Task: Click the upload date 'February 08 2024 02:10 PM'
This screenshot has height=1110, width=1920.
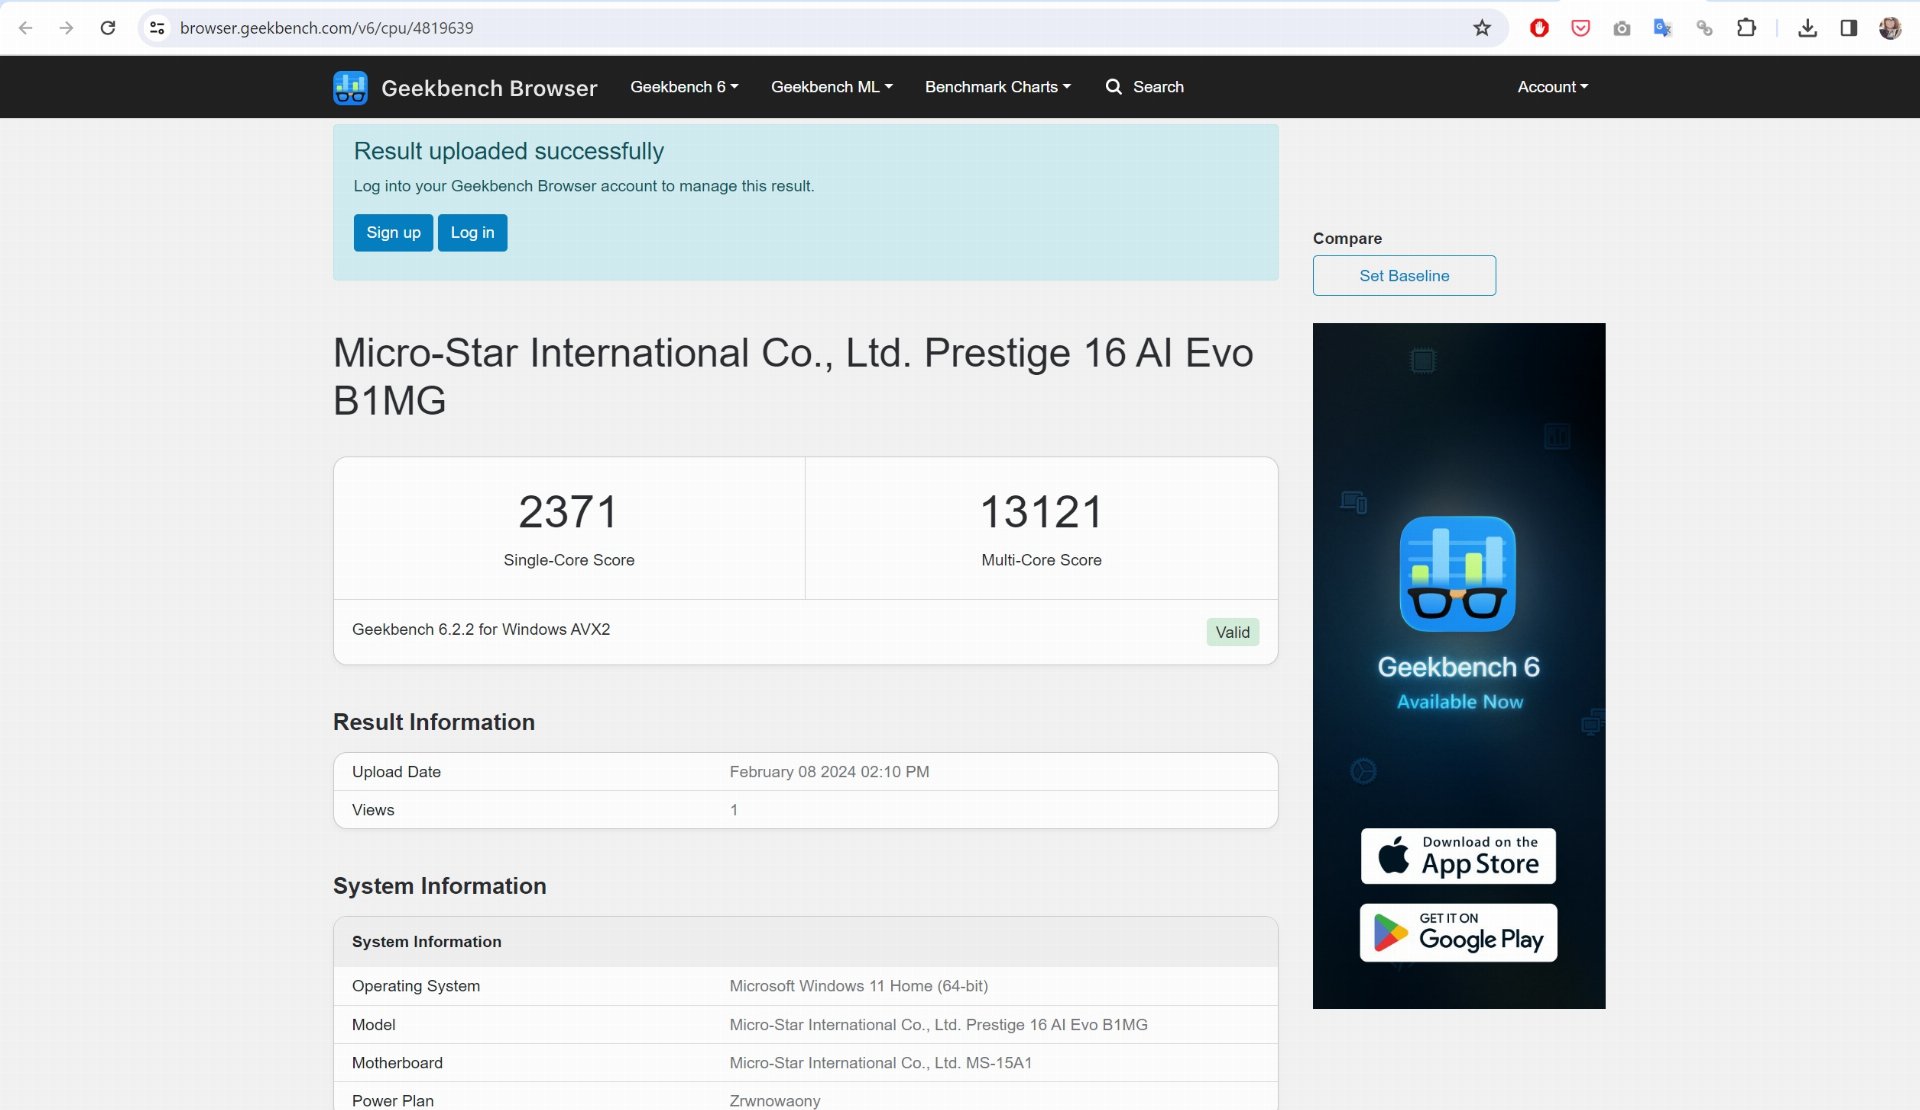Action: point(829,772)
